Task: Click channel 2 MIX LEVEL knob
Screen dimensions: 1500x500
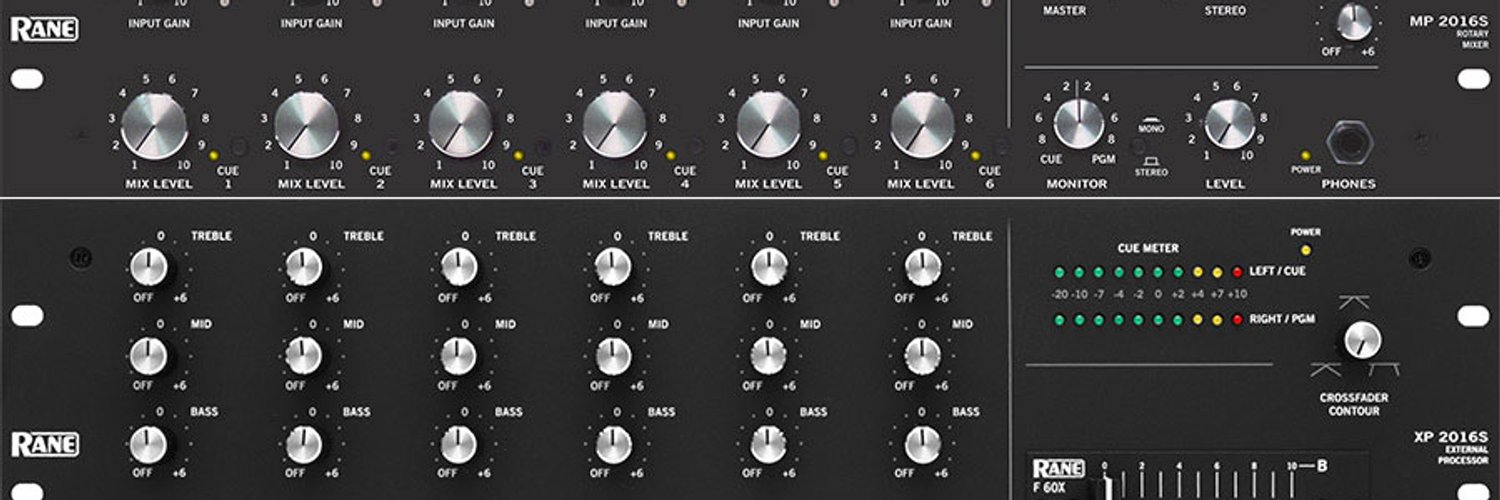Action: pos(306,125)
